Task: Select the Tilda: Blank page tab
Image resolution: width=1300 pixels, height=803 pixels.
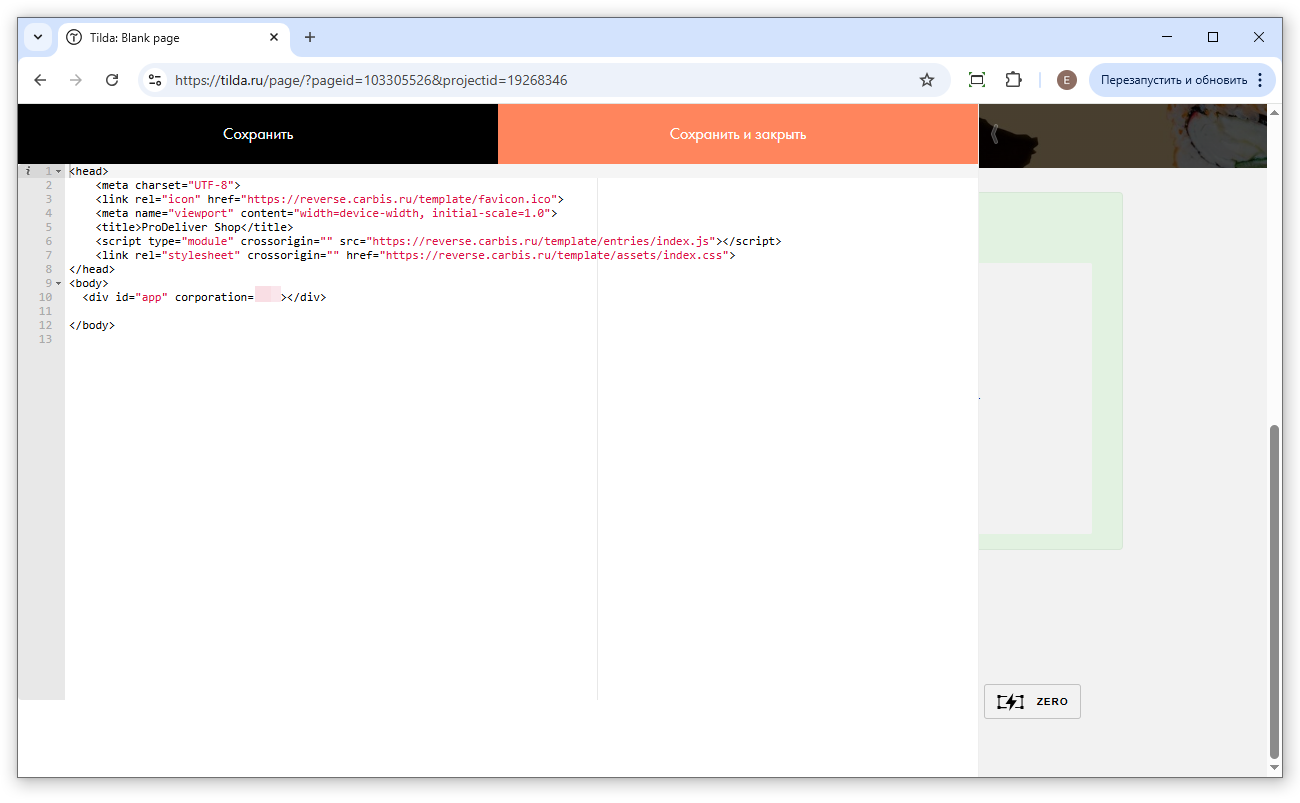Action: coord(160,38)
